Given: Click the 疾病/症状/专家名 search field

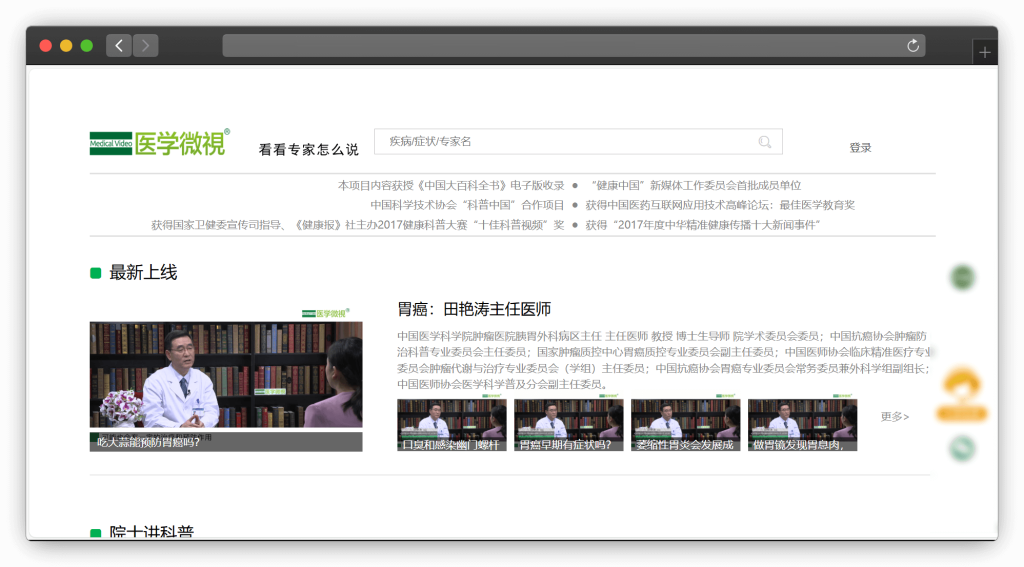Looking at the screenshot, I should [578, 142].
